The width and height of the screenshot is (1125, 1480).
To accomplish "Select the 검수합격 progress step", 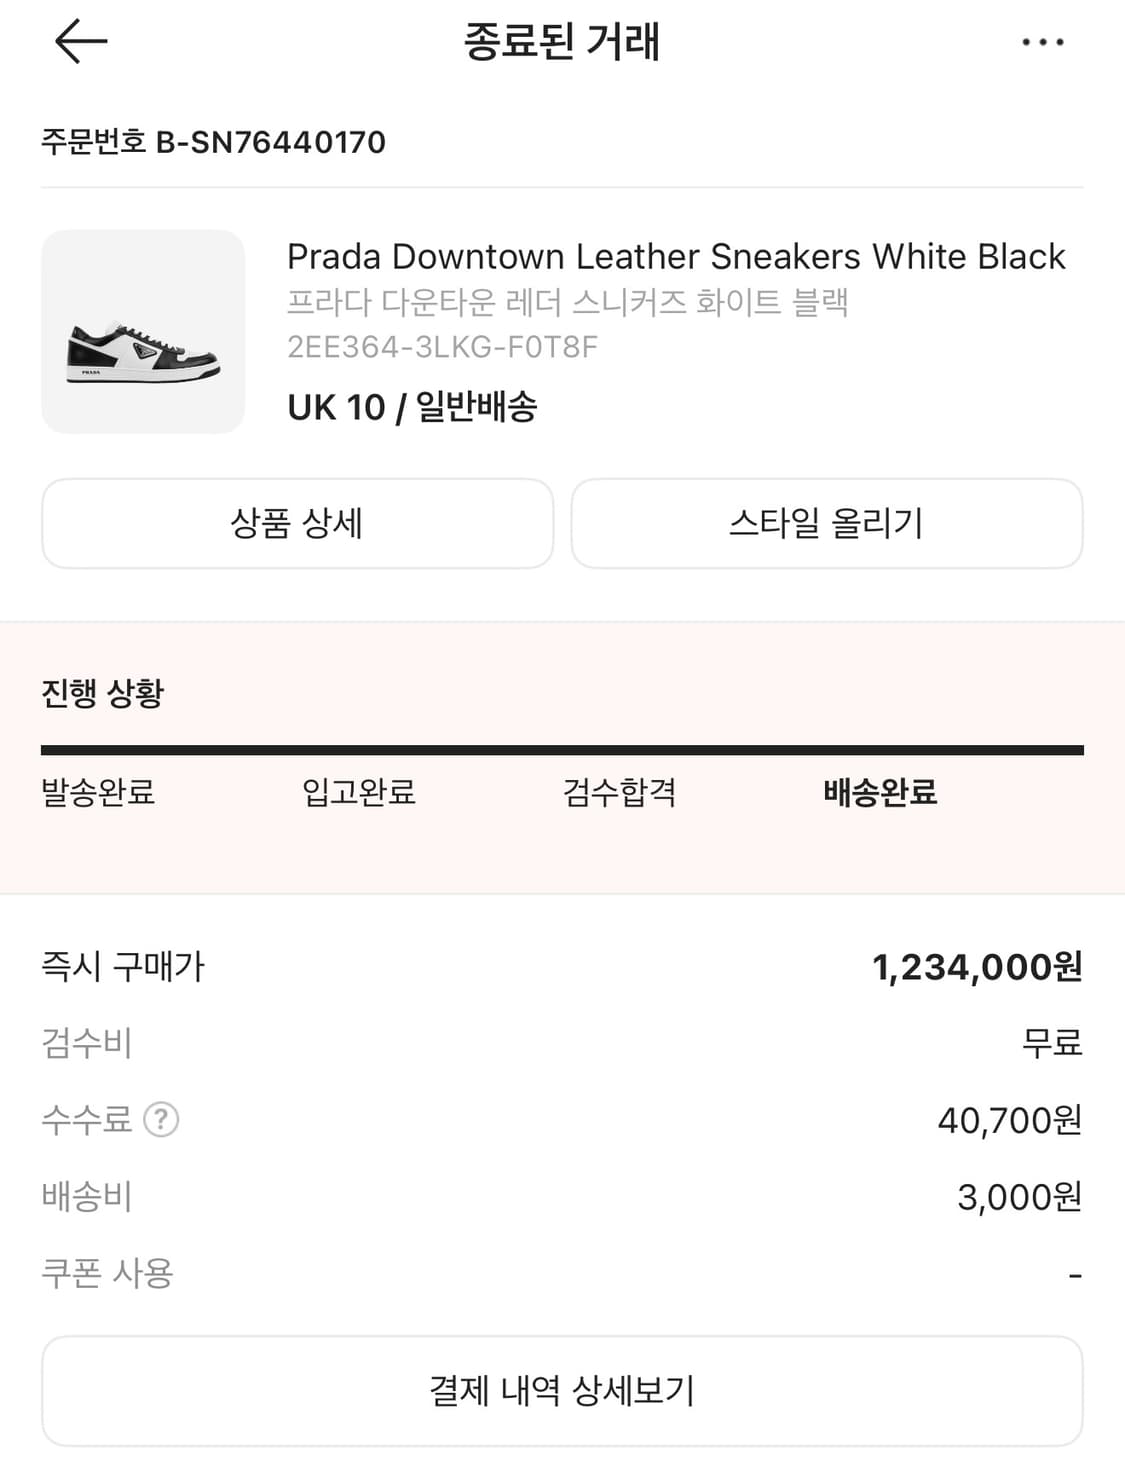I will (619, 792).
